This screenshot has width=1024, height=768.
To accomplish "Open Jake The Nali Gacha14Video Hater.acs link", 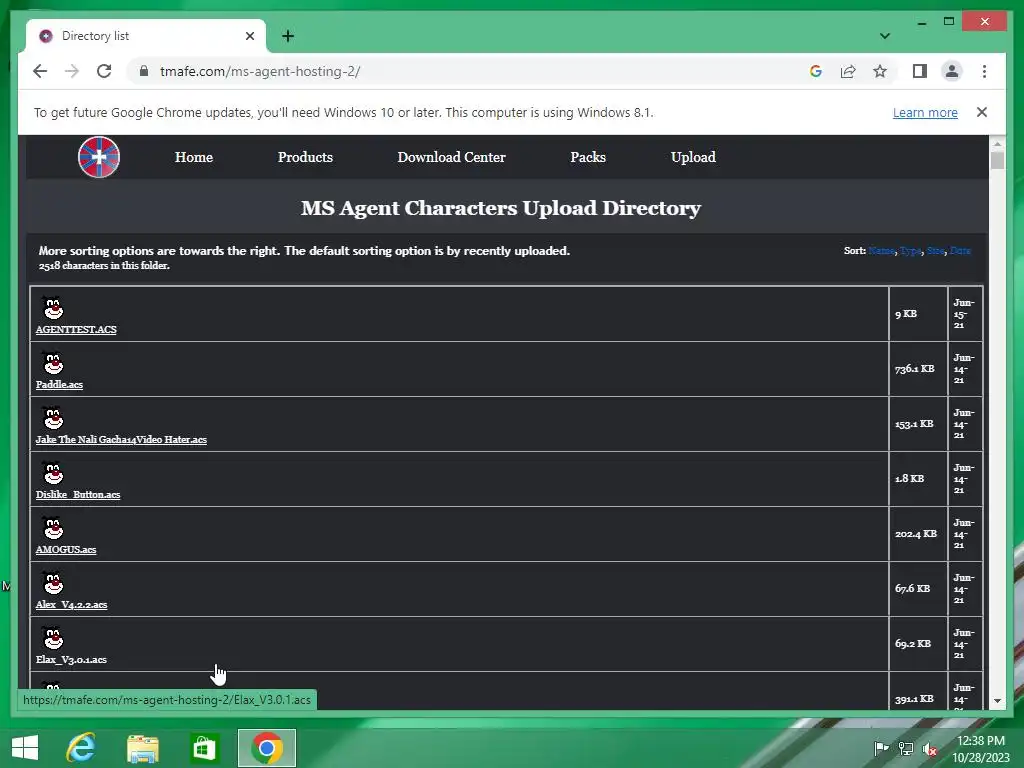I will coord(121,440).
